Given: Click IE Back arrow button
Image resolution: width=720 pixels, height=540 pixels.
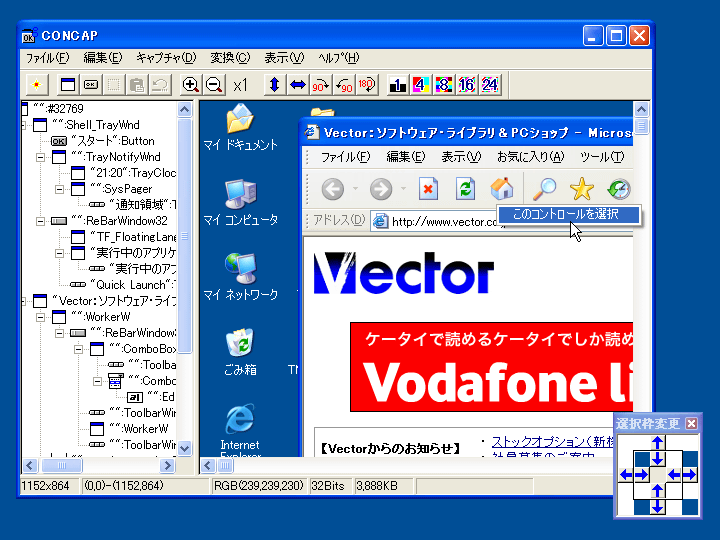Looking at the screenshot, I should 332,189.
